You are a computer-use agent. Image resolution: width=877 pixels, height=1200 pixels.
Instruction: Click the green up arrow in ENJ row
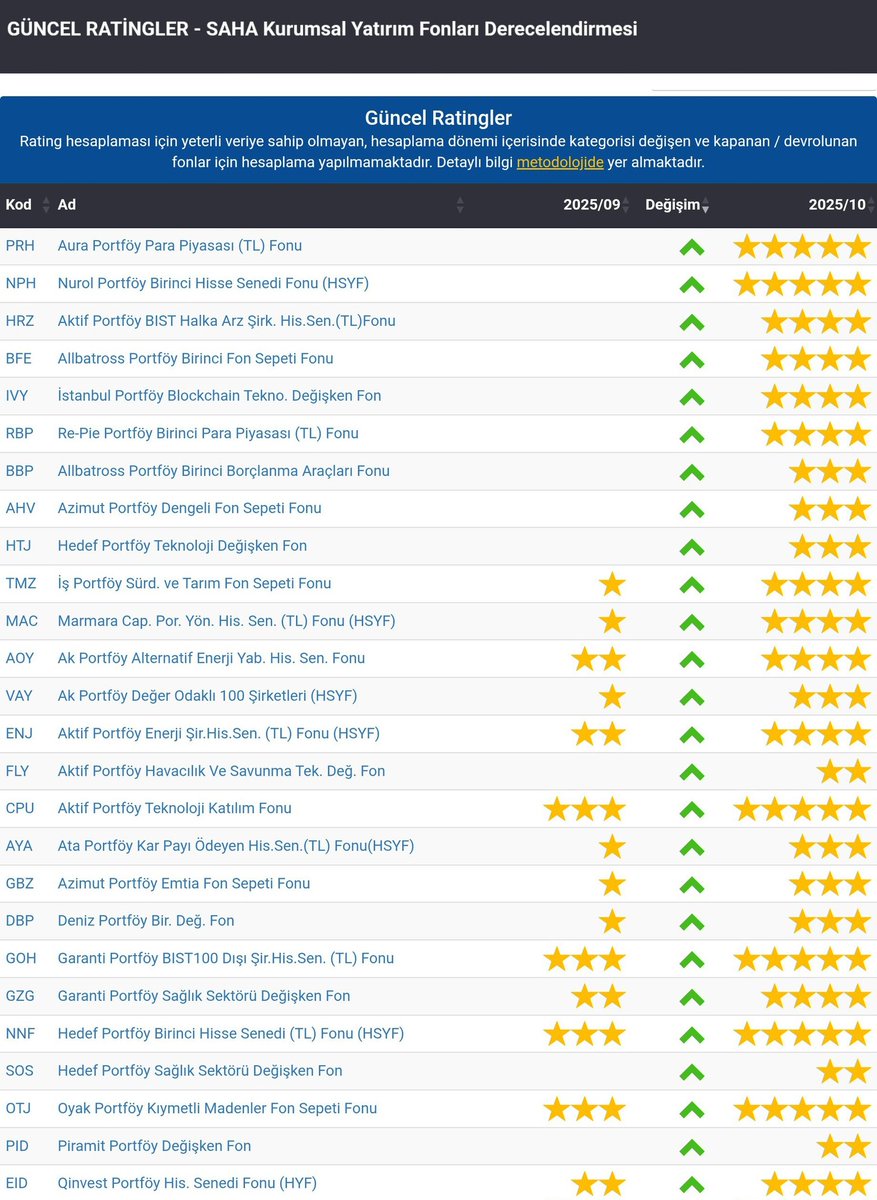coord(692,734)
